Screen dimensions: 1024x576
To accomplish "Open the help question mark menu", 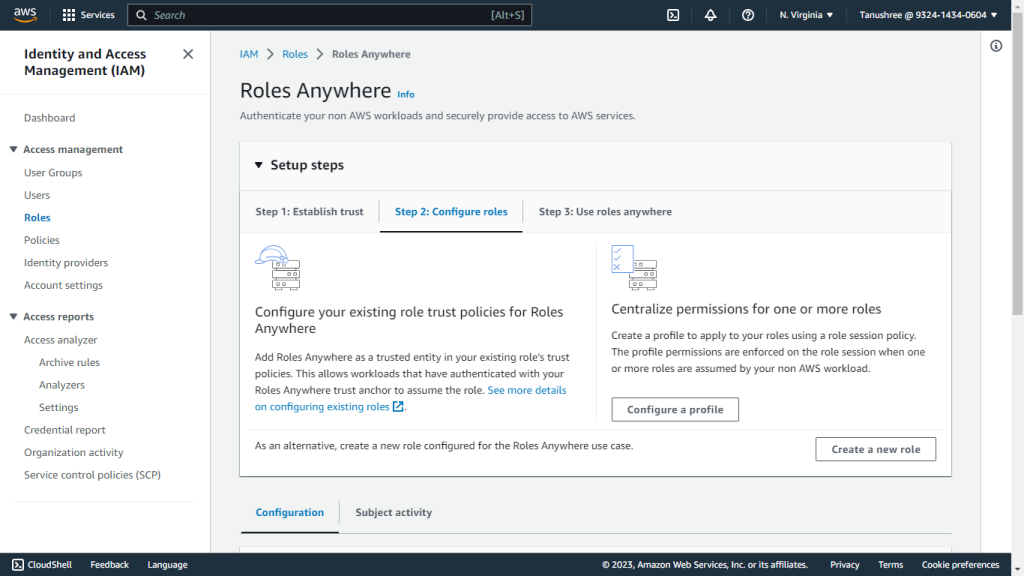I will point(748,15).
